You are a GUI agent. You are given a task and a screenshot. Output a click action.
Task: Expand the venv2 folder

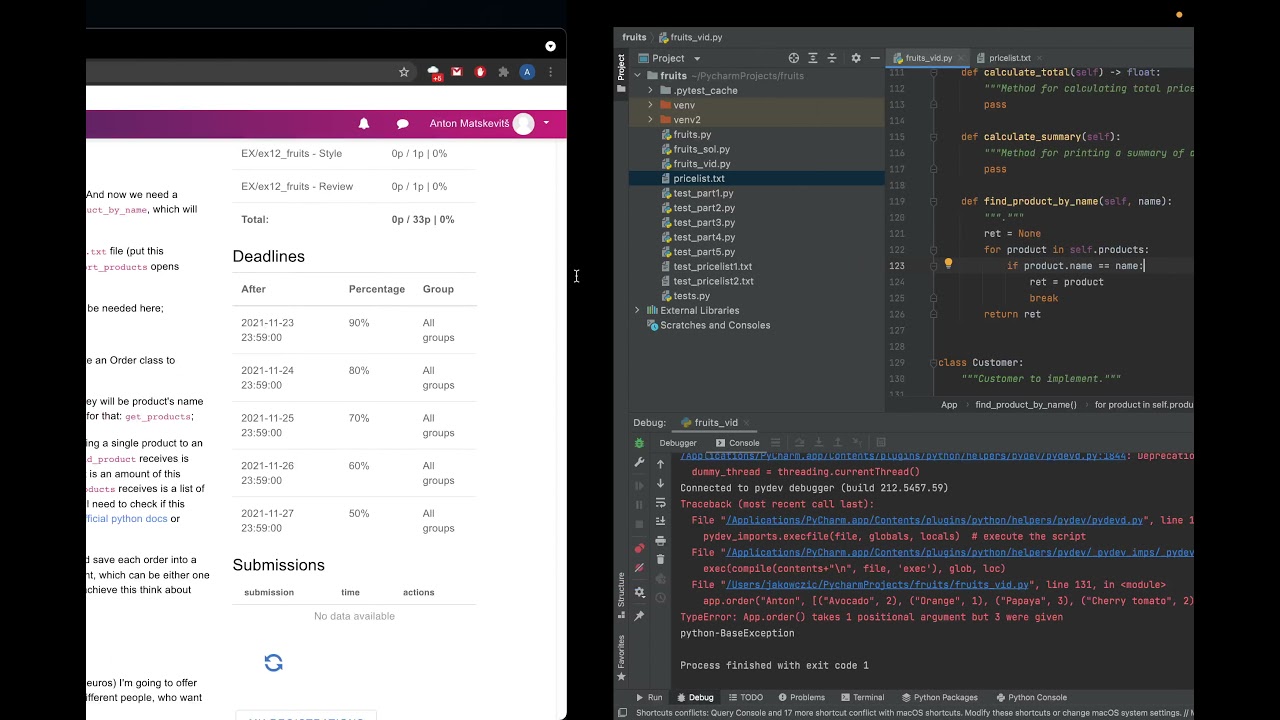pos(650,120)
